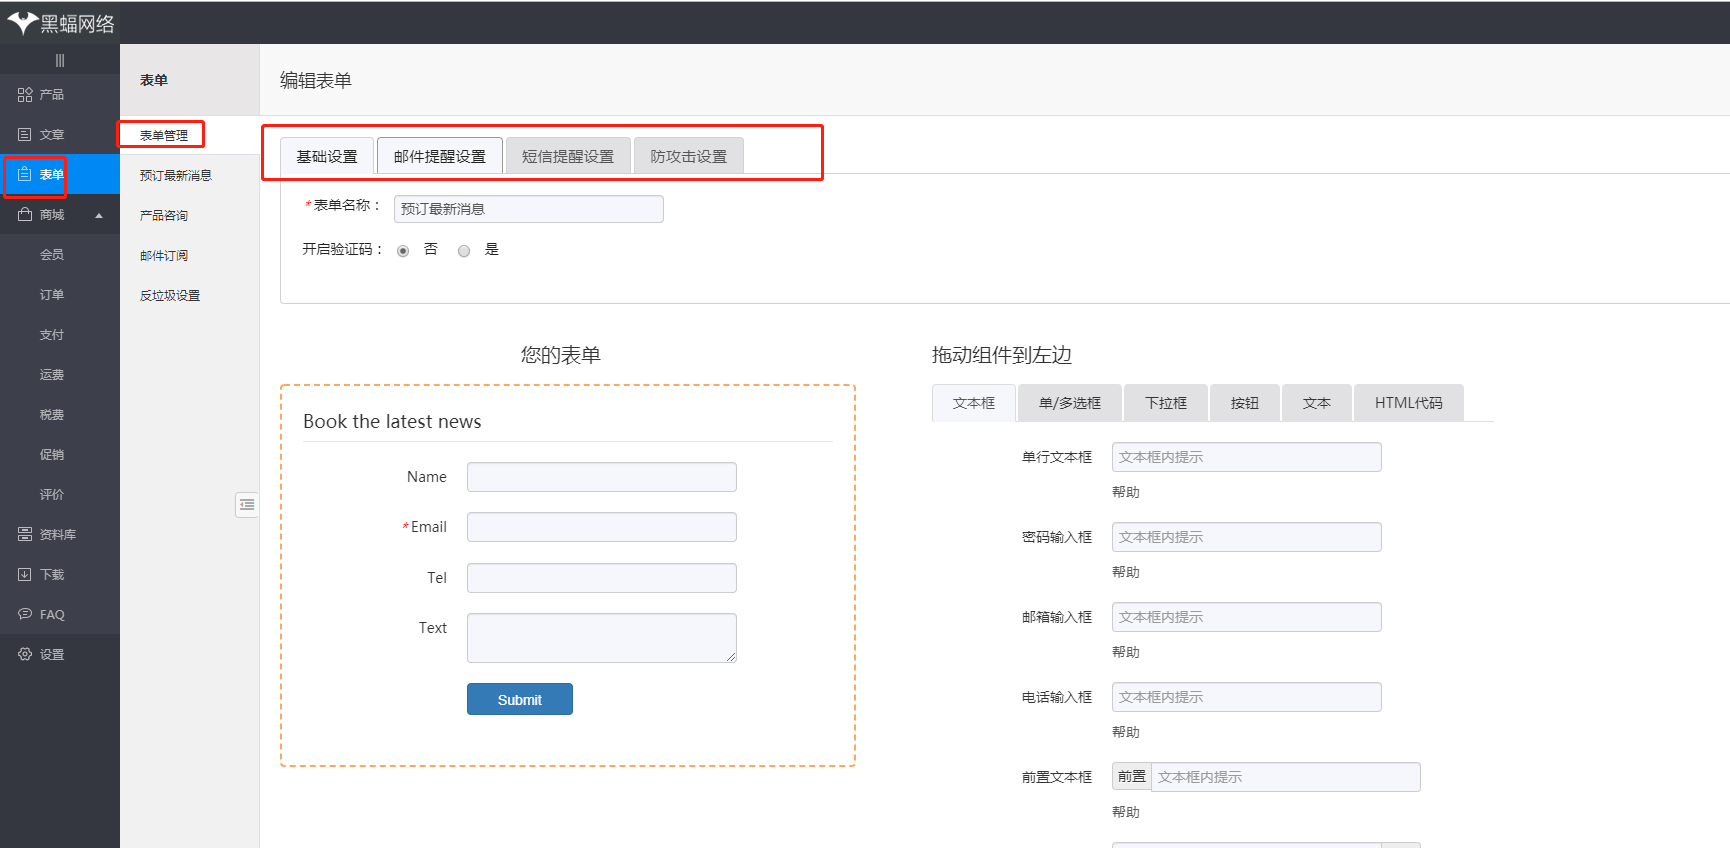Go to 促销 in the sidebar
This screenshot has height=848, width=1730.
pyautogui.click(x=52, y=454)
